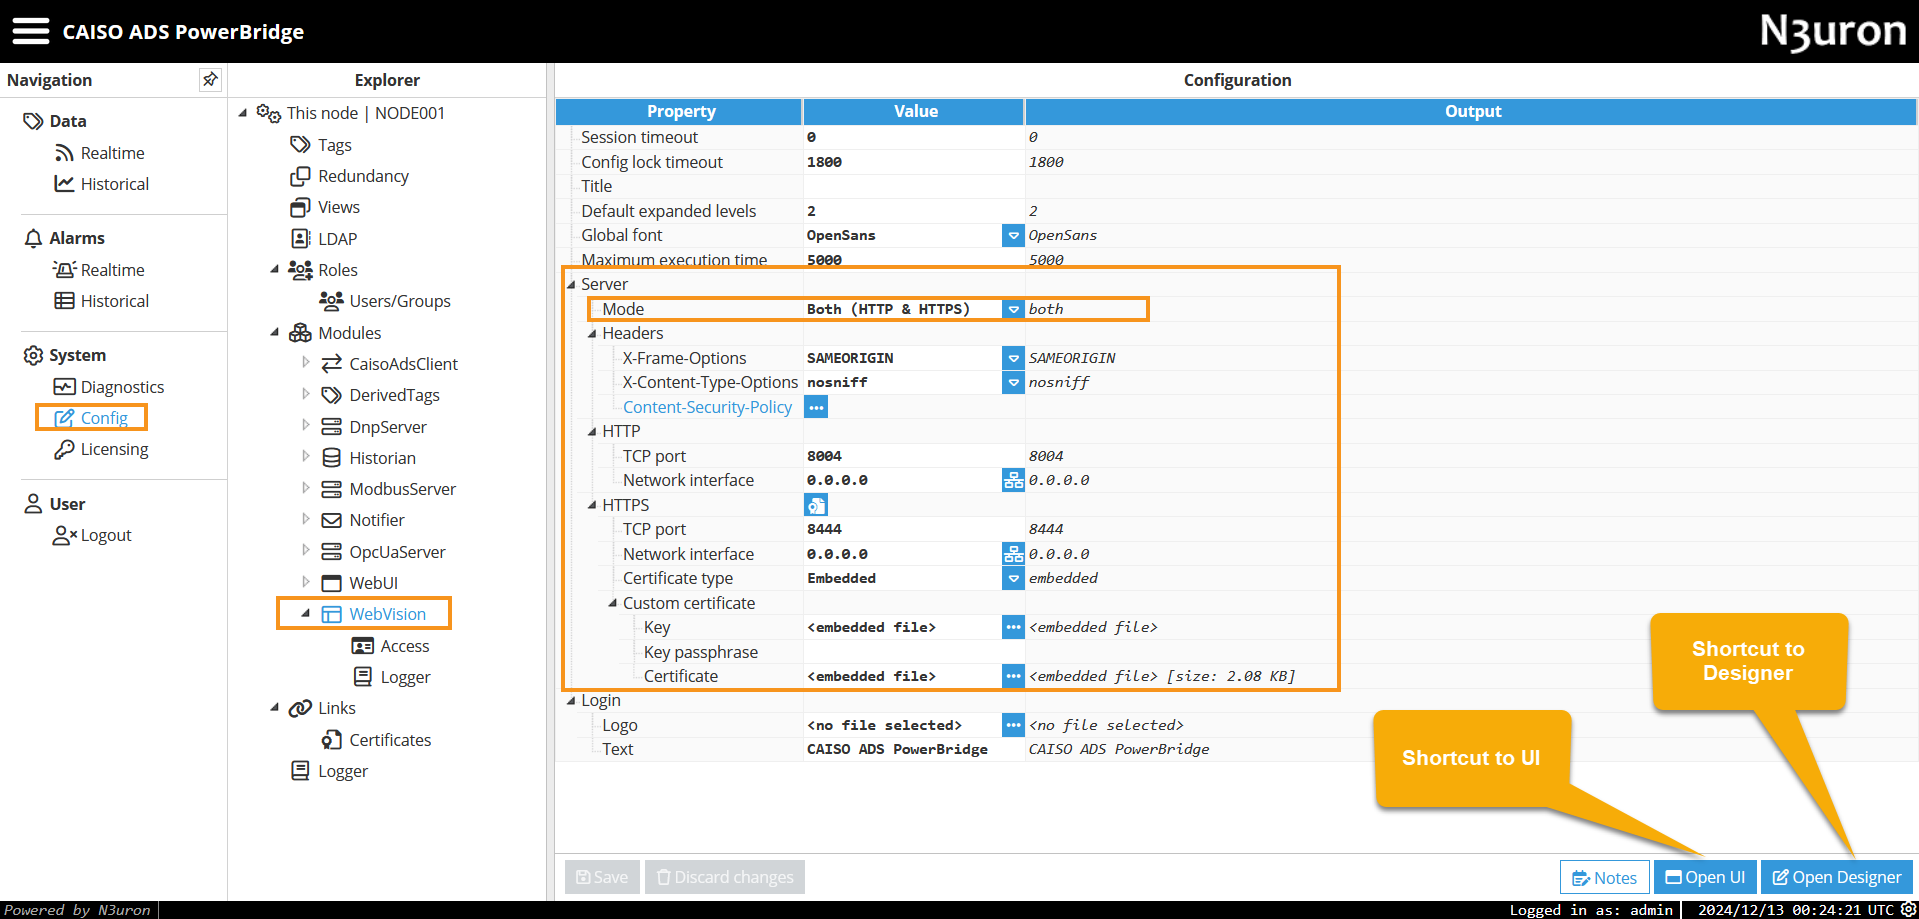Open Realtime under Data
This screenshot has width=1919, height=919.
[x=99, y=153]
